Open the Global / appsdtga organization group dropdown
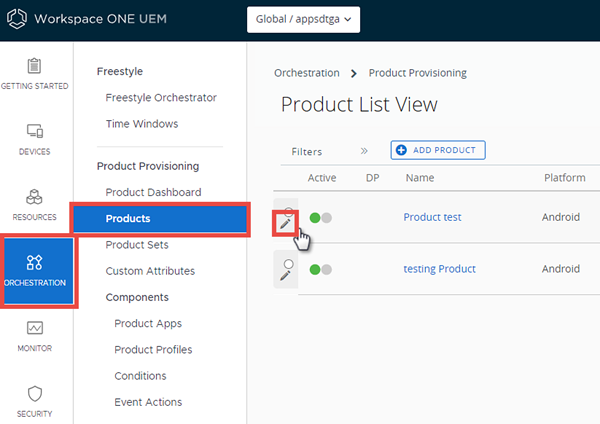 303,19
